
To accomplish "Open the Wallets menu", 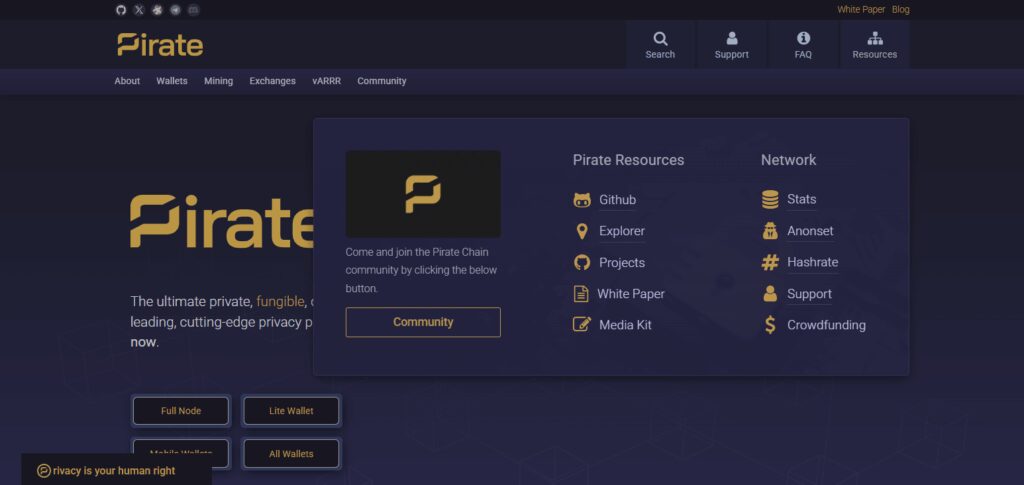I will pyautogui.click(x=172, y=81).
